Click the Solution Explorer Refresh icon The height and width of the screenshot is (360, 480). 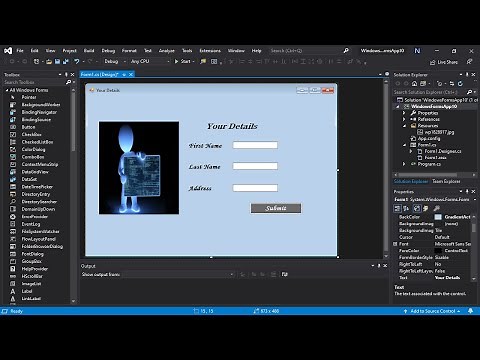[x=460, y=83]
